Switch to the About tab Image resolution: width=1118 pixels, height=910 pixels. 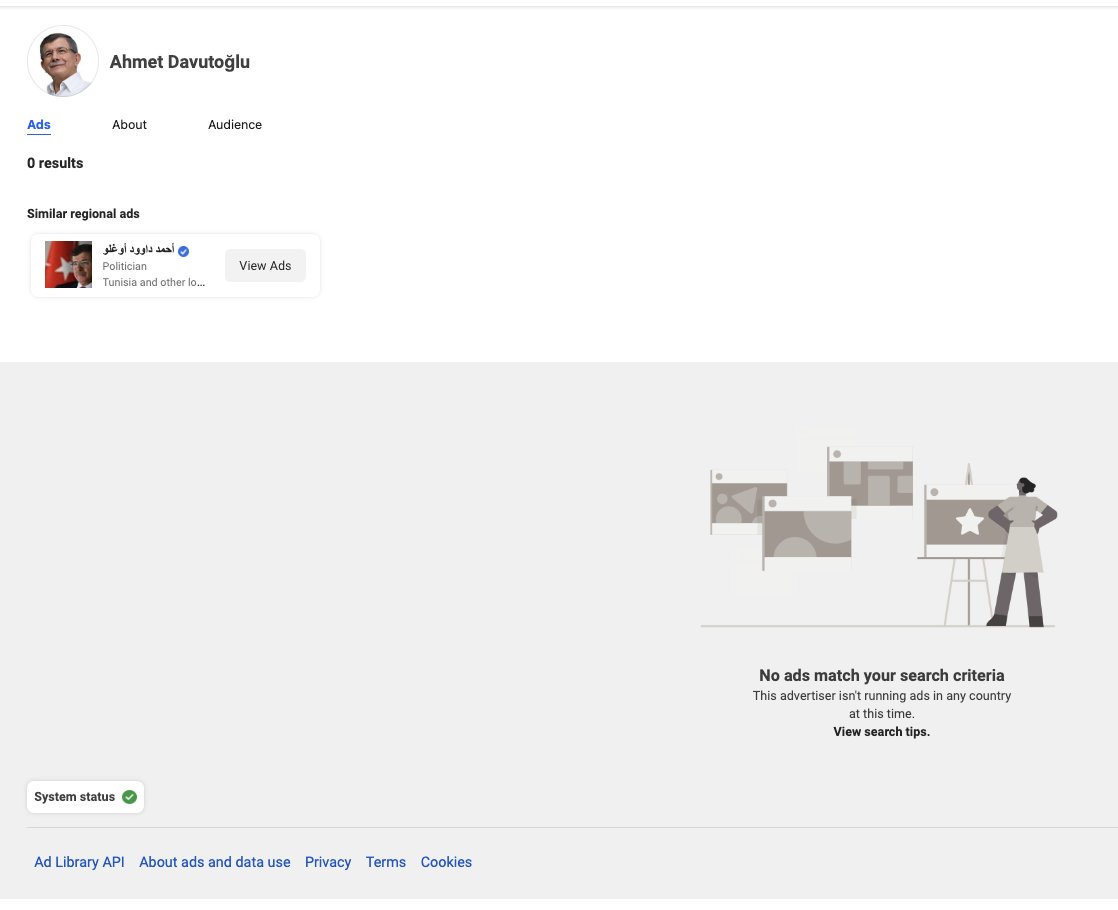tap(129, 125)
